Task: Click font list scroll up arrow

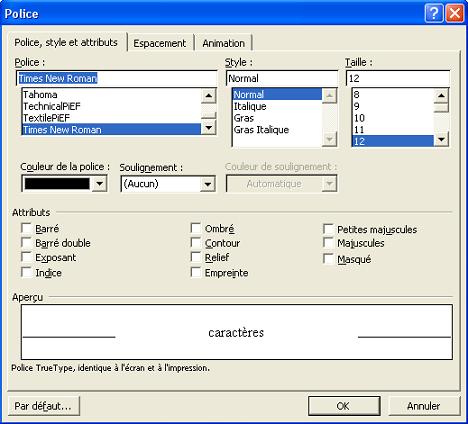Action: (x=209, y=96)
